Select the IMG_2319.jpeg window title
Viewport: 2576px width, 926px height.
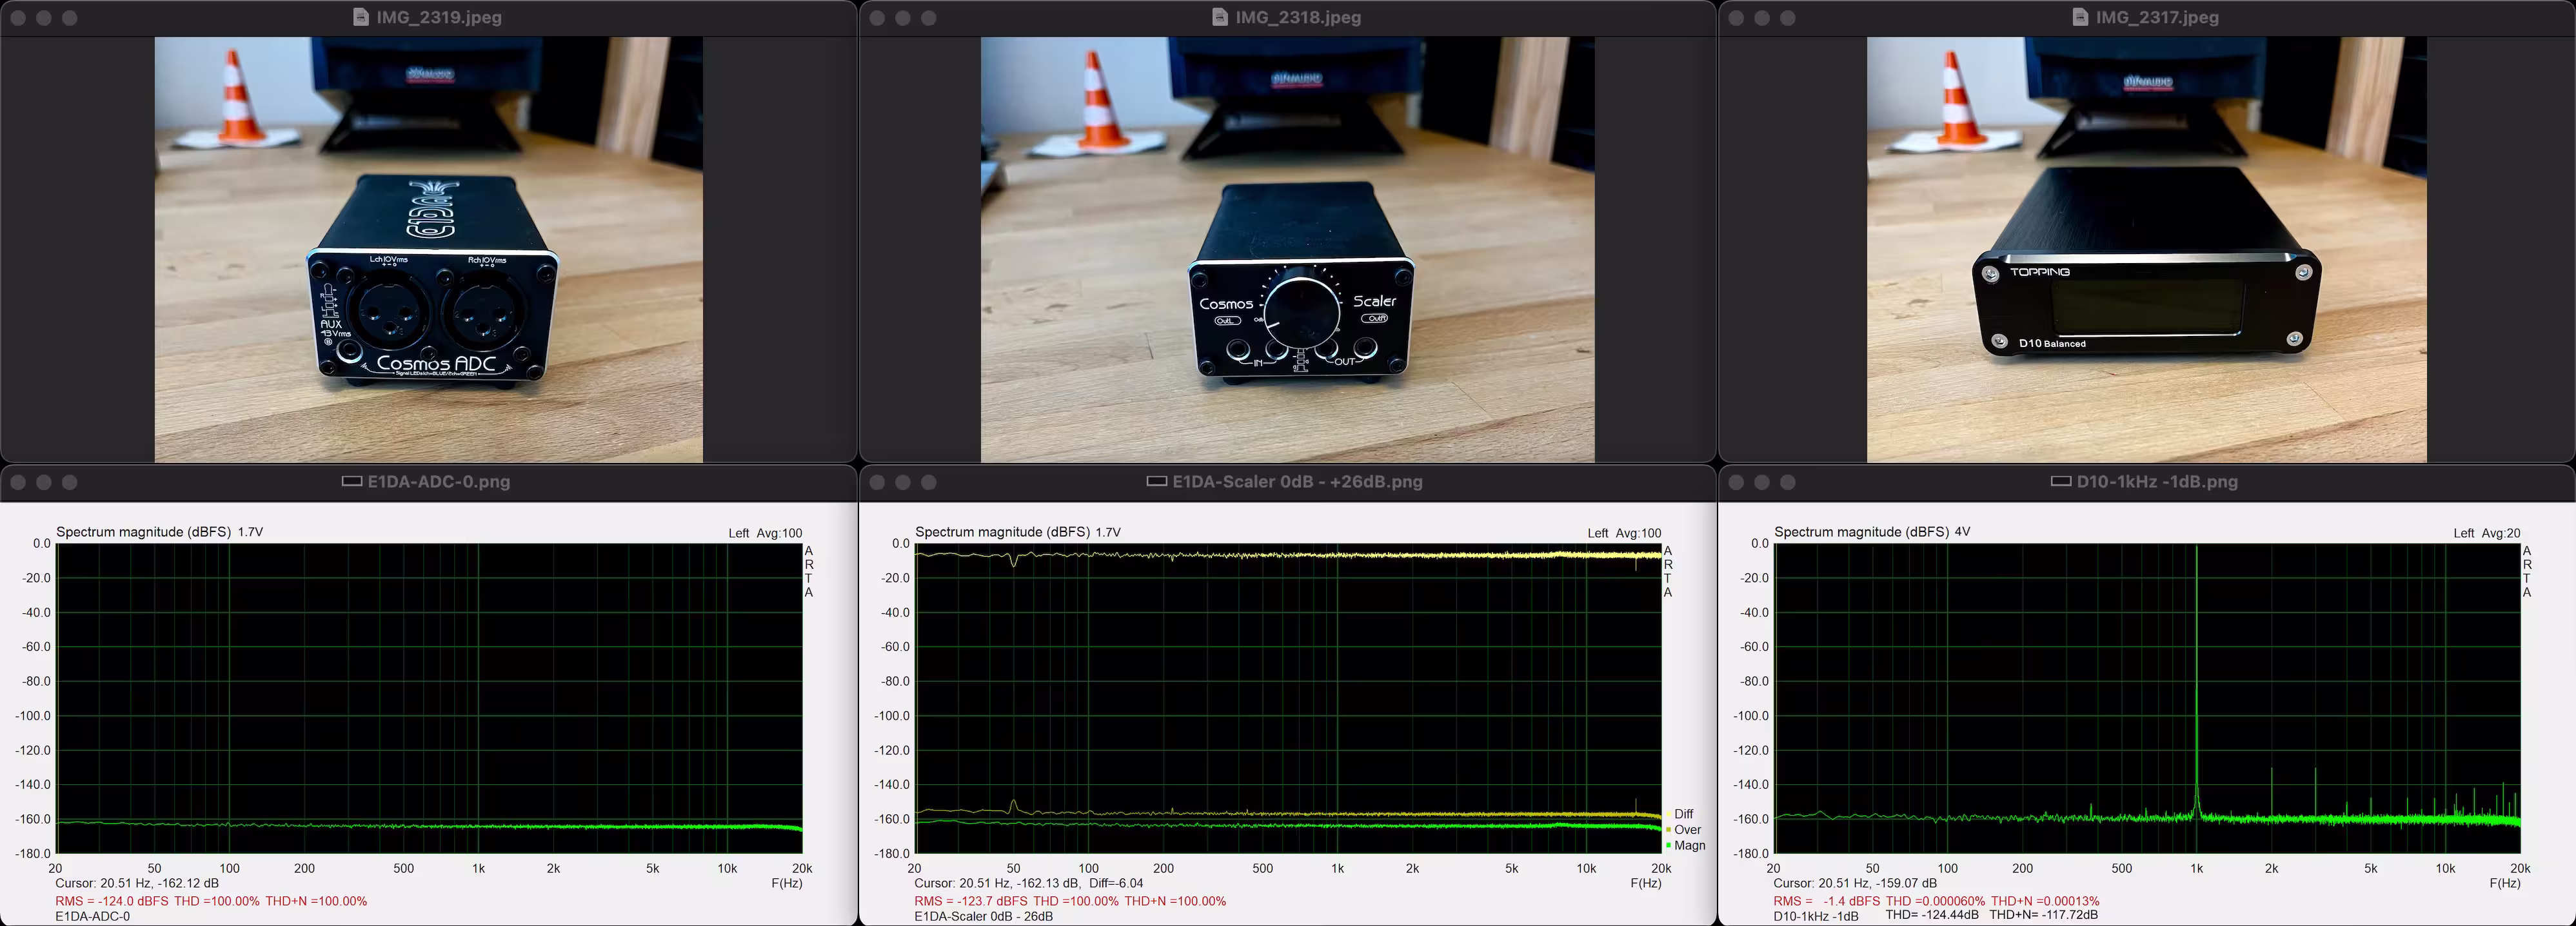(439, 17)
